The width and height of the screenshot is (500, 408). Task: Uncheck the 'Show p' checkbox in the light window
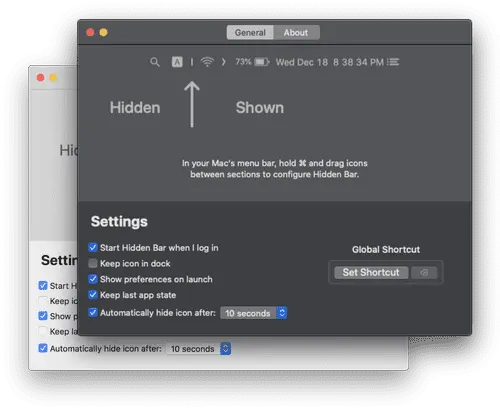coord(43,316)
